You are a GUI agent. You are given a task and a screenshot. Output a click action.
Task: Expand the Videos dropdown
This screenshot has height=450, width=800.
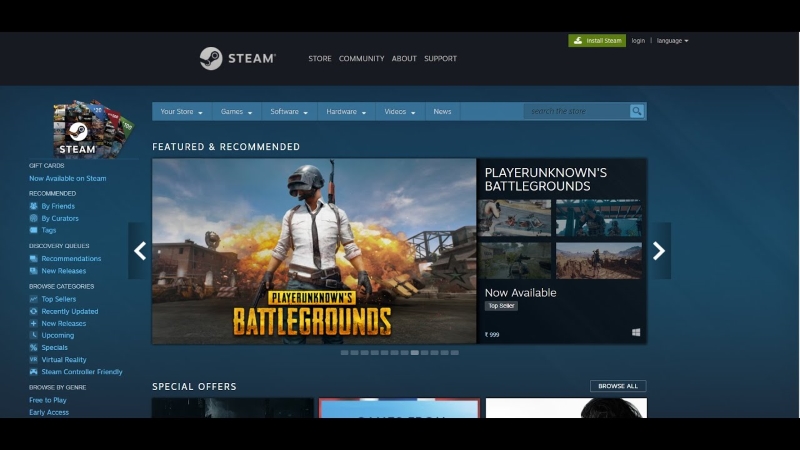[x=399, y=111]
